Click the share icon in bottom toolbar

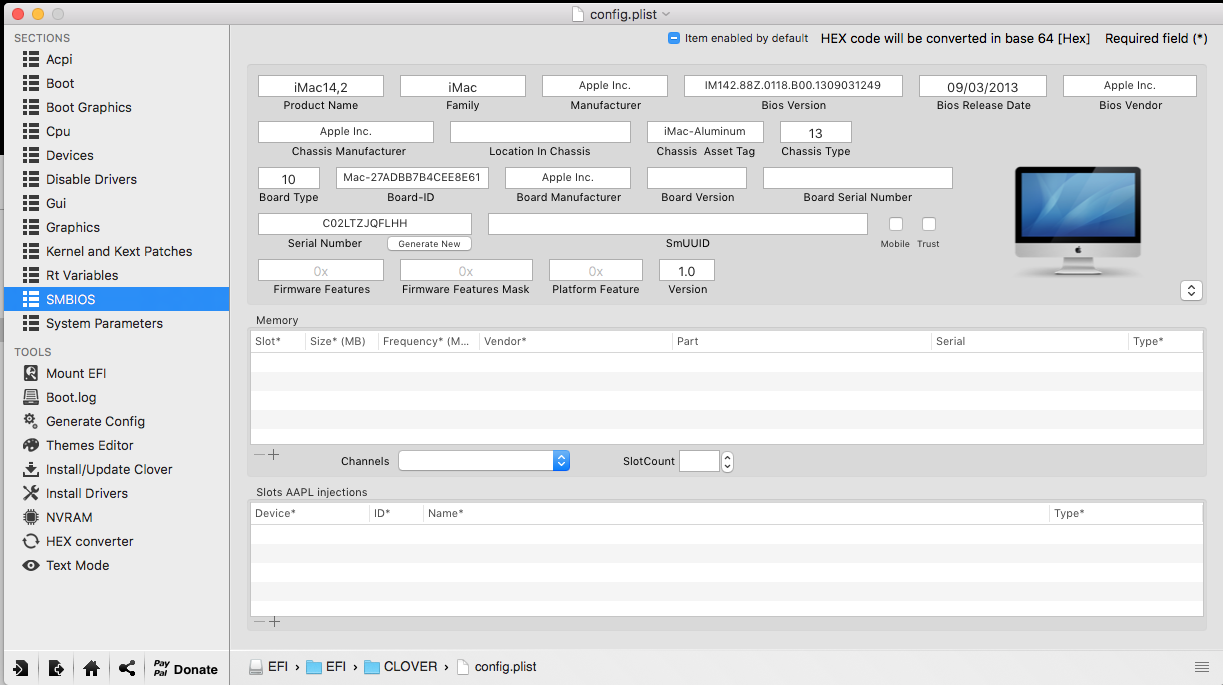127,668
